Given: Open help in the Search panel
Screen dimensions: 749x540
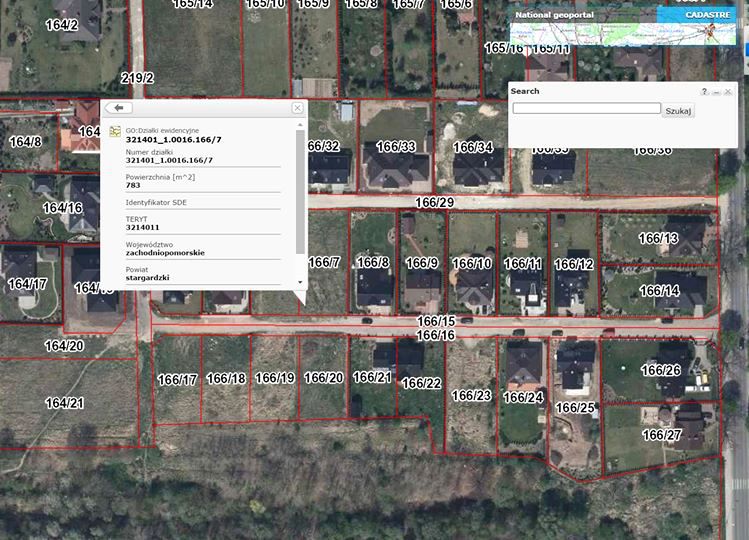Looking at the screenshot, I should tap(704, 91).
